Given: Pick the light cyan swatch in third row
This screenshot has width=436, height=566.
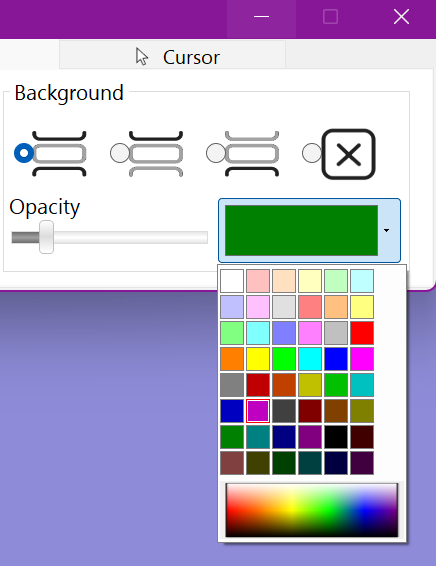Looking at the screenshot, I should point(258,333).
